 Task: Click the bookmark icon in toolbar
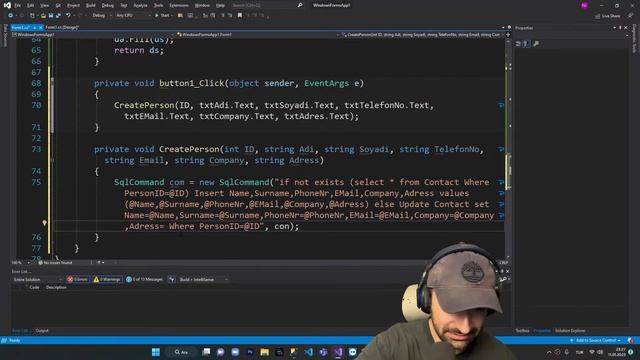click(x=240, y=16)
